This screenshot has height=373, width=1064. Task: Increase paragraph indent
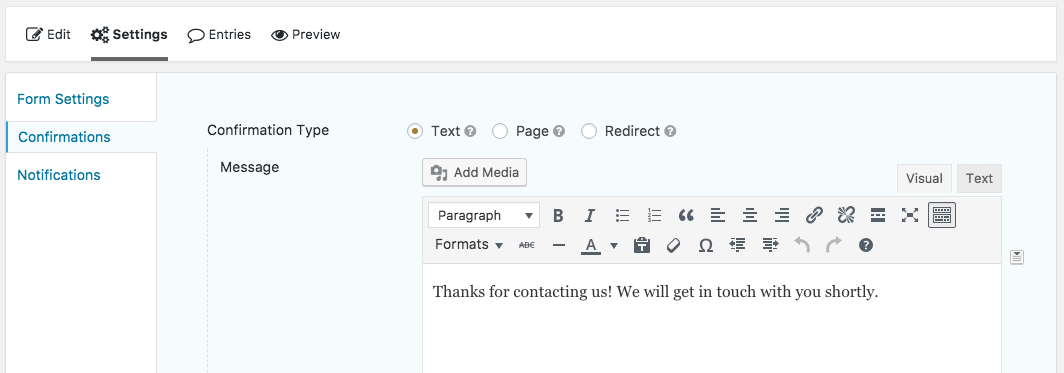coord(770,245)
